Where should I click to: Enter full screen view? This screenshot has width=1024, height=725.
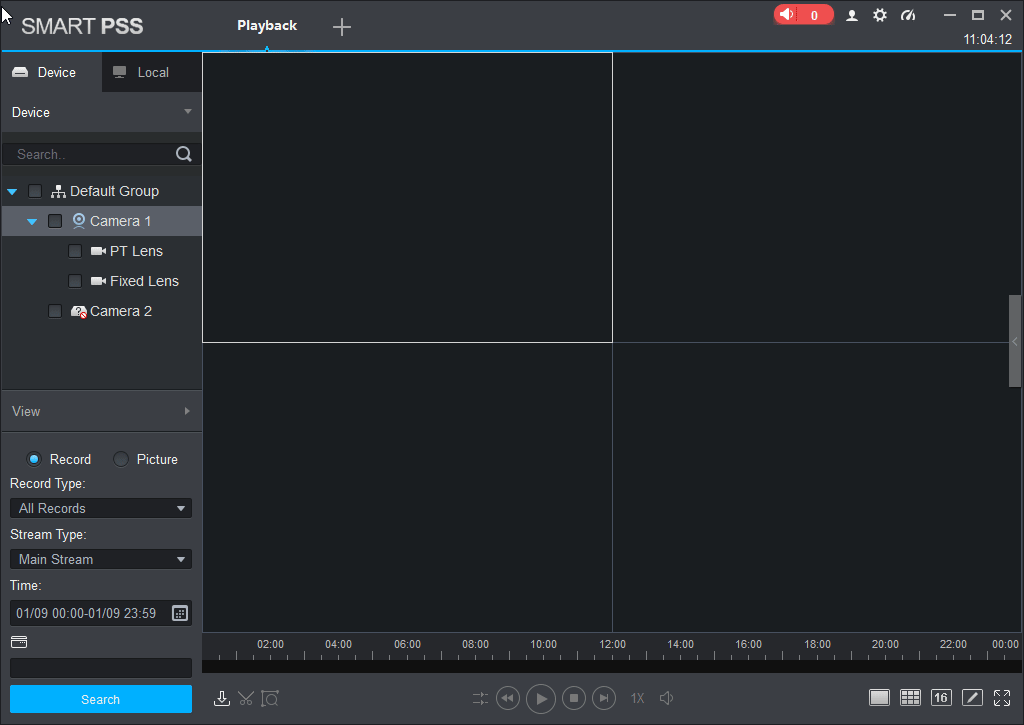[1002, 698]
